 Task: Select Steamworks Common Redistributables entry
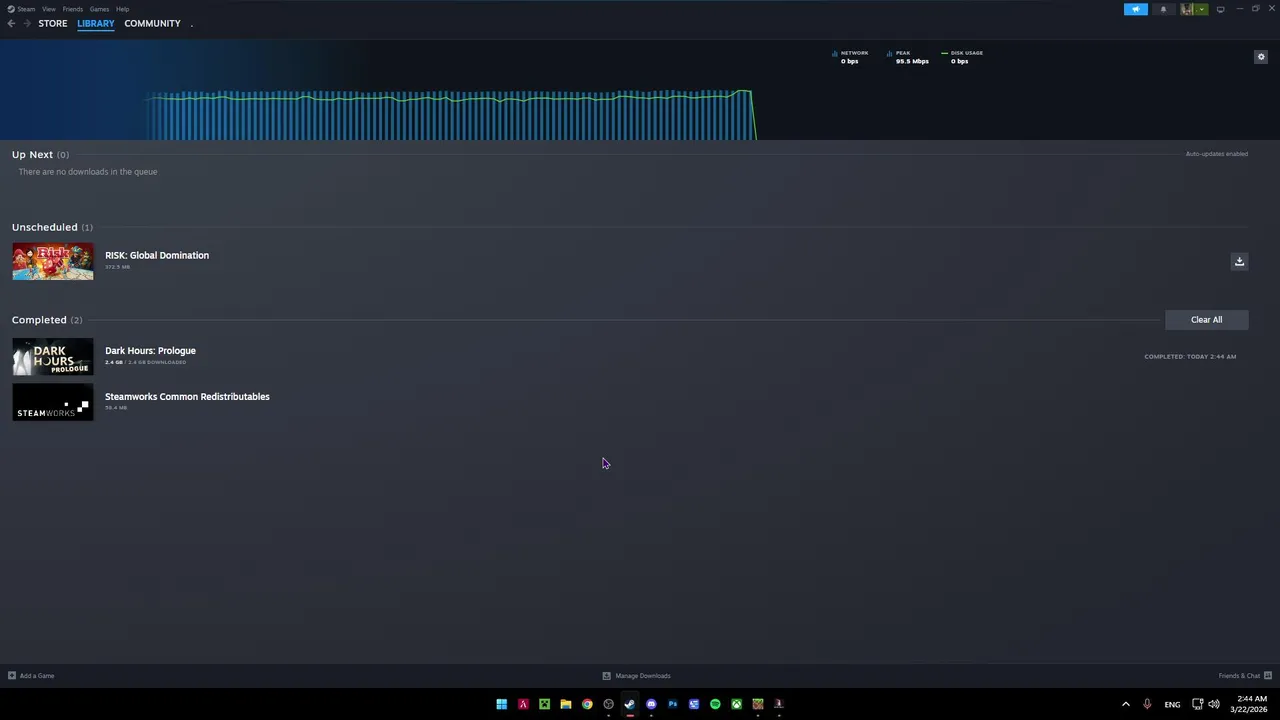point(187,397)
